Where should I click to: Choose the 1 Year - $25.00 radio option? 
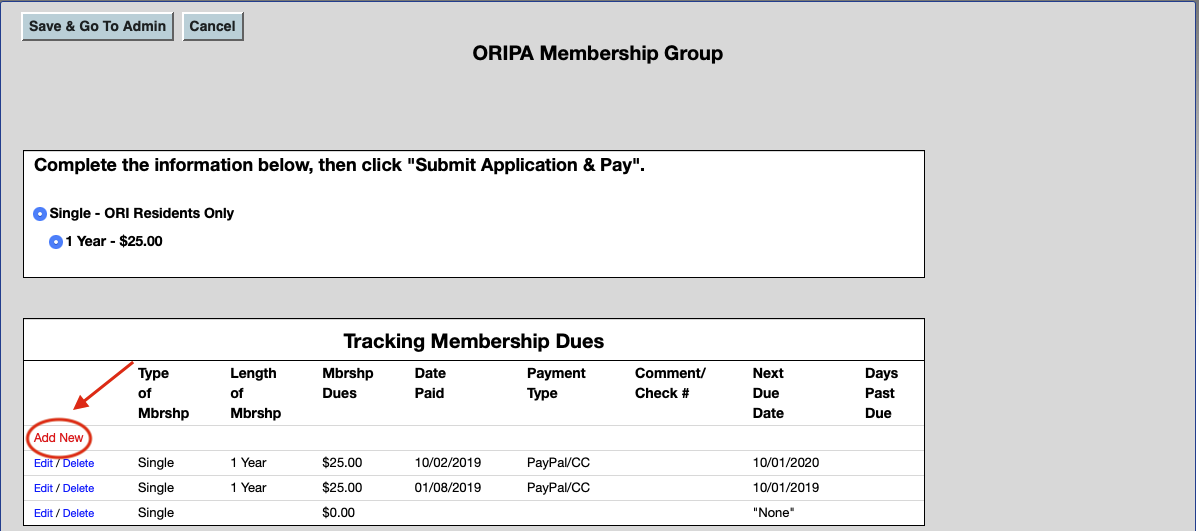pyautogui.click(x=56, y=242)
